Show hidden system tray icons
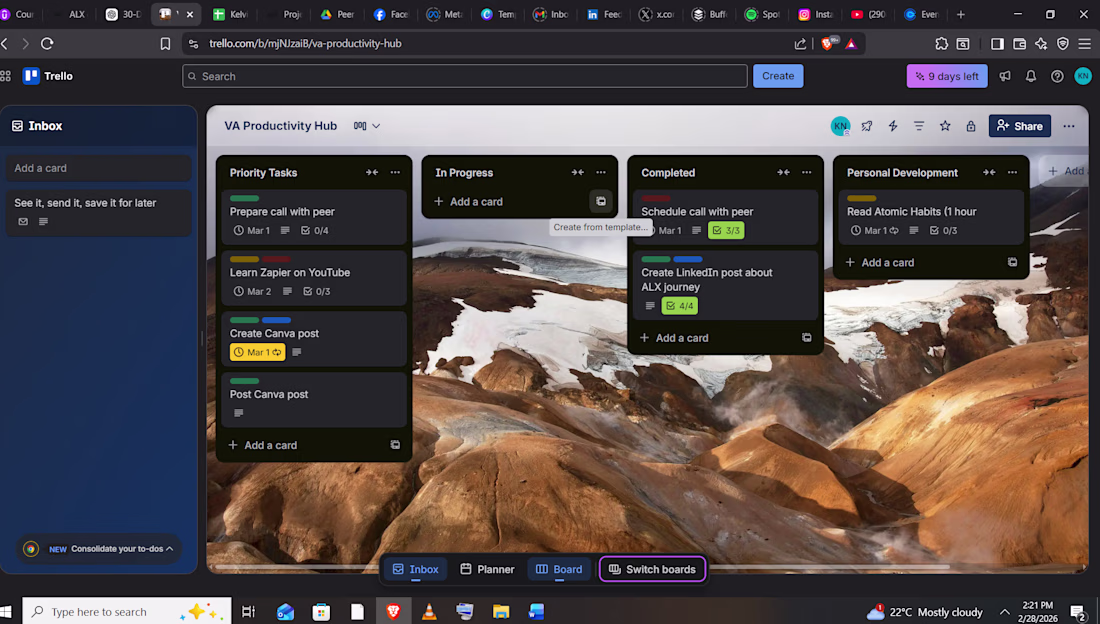The image size is (1100, 624). coord(1005,612)
